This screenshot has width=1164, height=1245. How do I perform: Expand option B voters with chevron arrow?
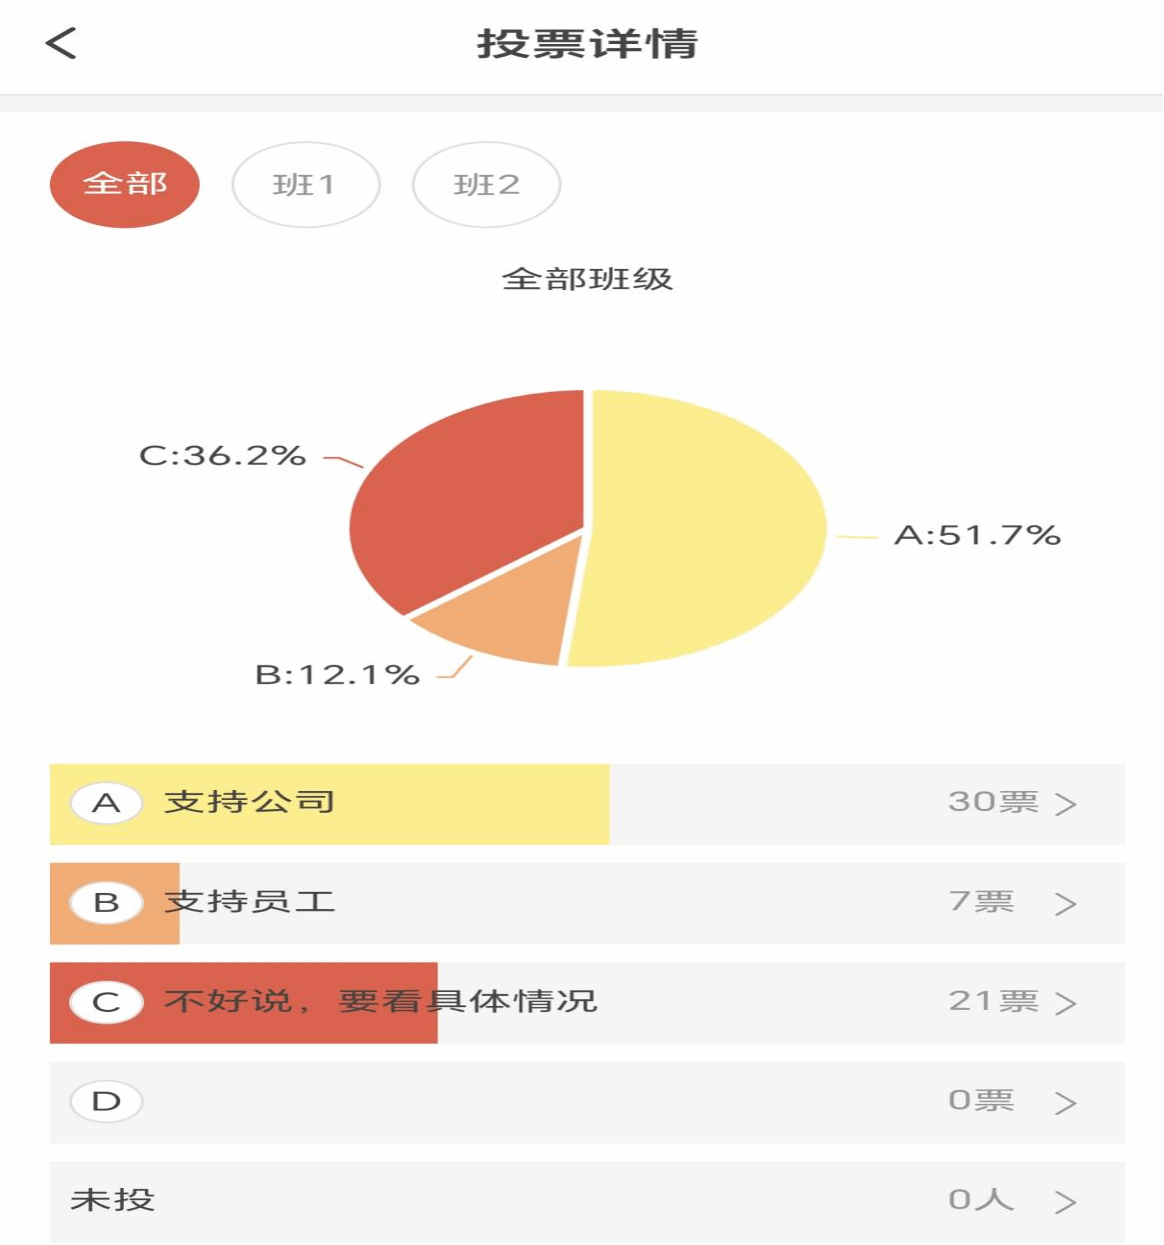point(1066,904)
